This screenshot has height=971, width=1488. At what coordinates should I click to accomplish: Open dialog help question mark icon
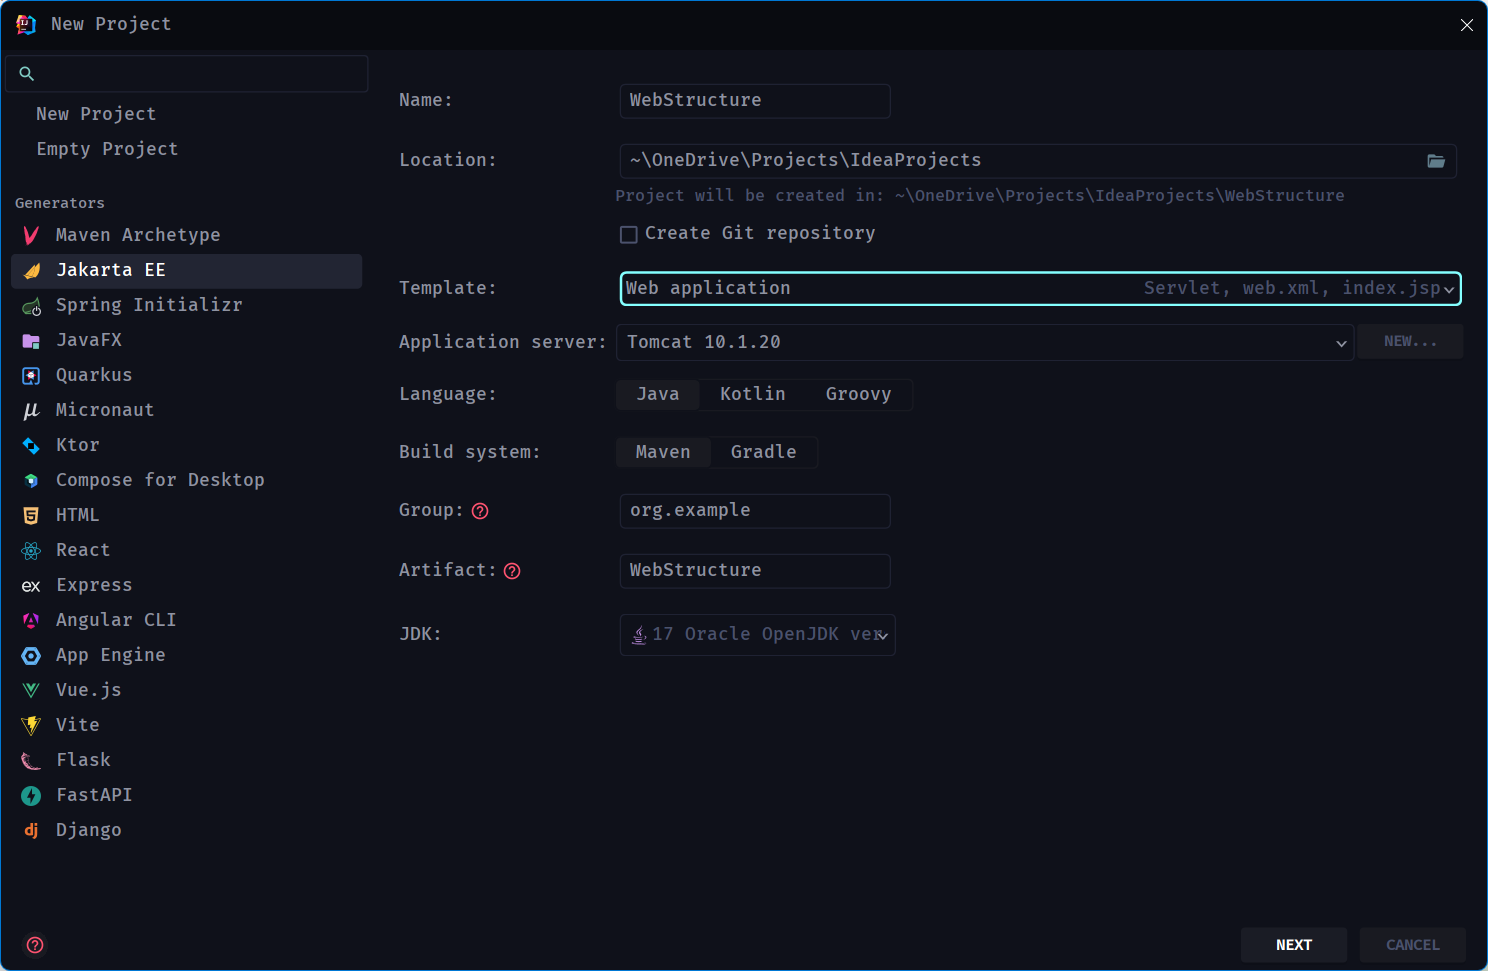(35, 945)
